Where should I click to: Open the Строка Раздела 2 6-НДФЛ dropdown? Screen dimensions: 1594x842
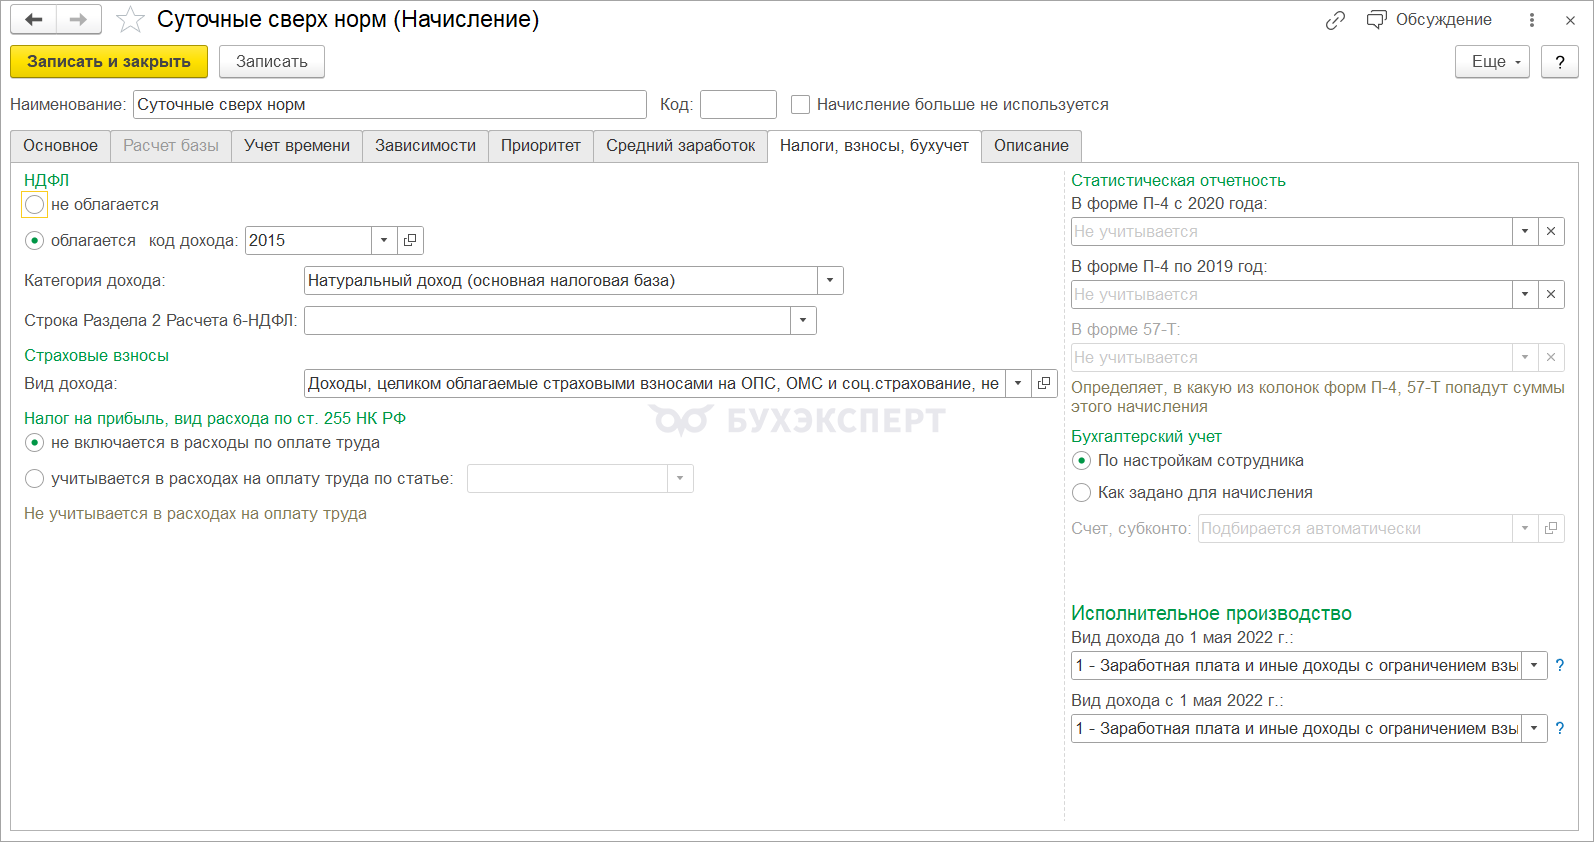coord(803,320)
